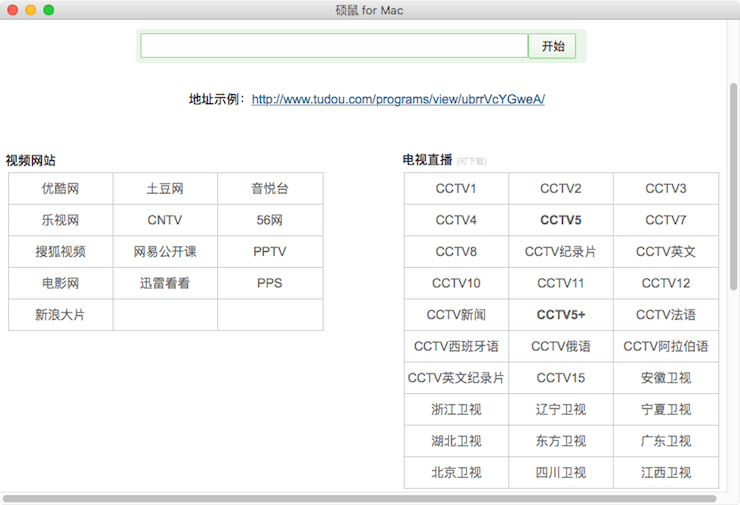Click the 视频网站 section heading
The height and width of the screenshot is (505, 740).
point(31,160)
